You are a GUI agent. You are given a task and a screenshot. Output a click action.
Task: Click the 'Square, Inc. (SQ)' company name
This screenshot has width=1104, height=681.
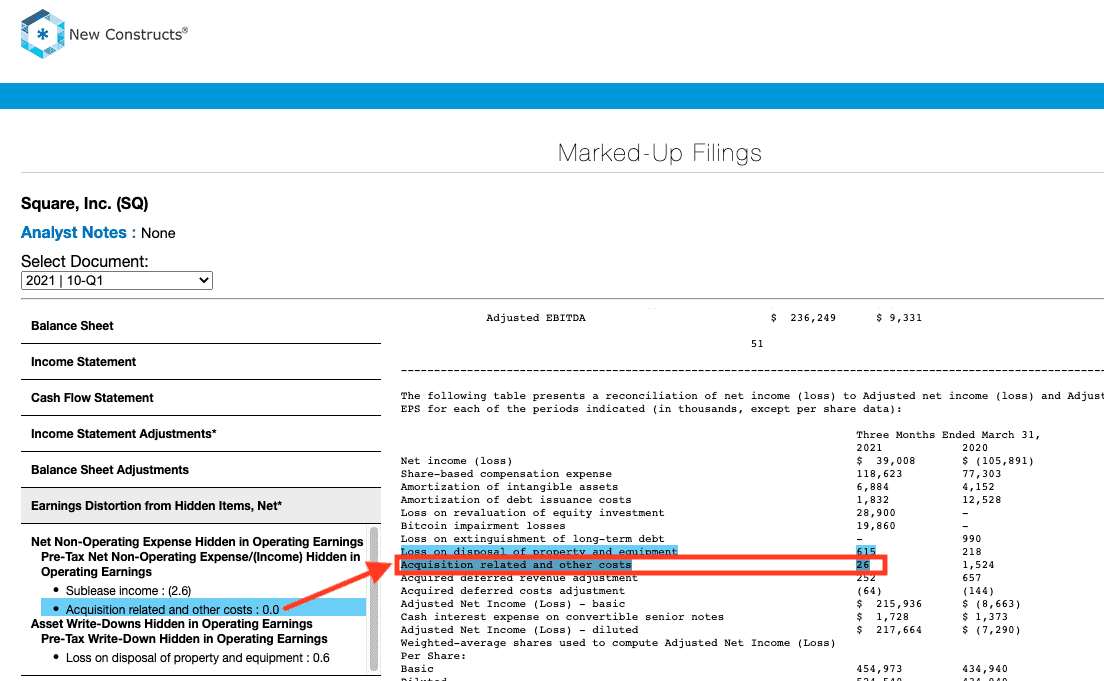coord(84,204)
